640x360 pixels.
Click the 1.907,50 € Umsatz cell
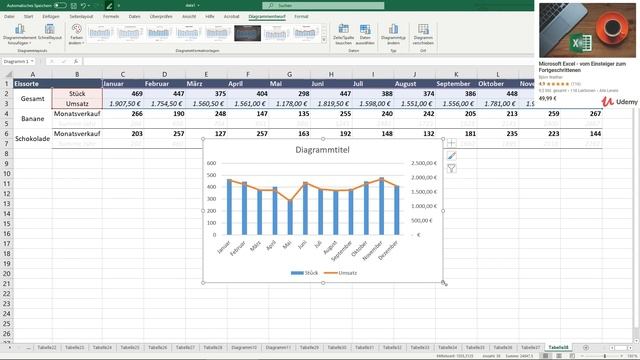tap(123, 104)
